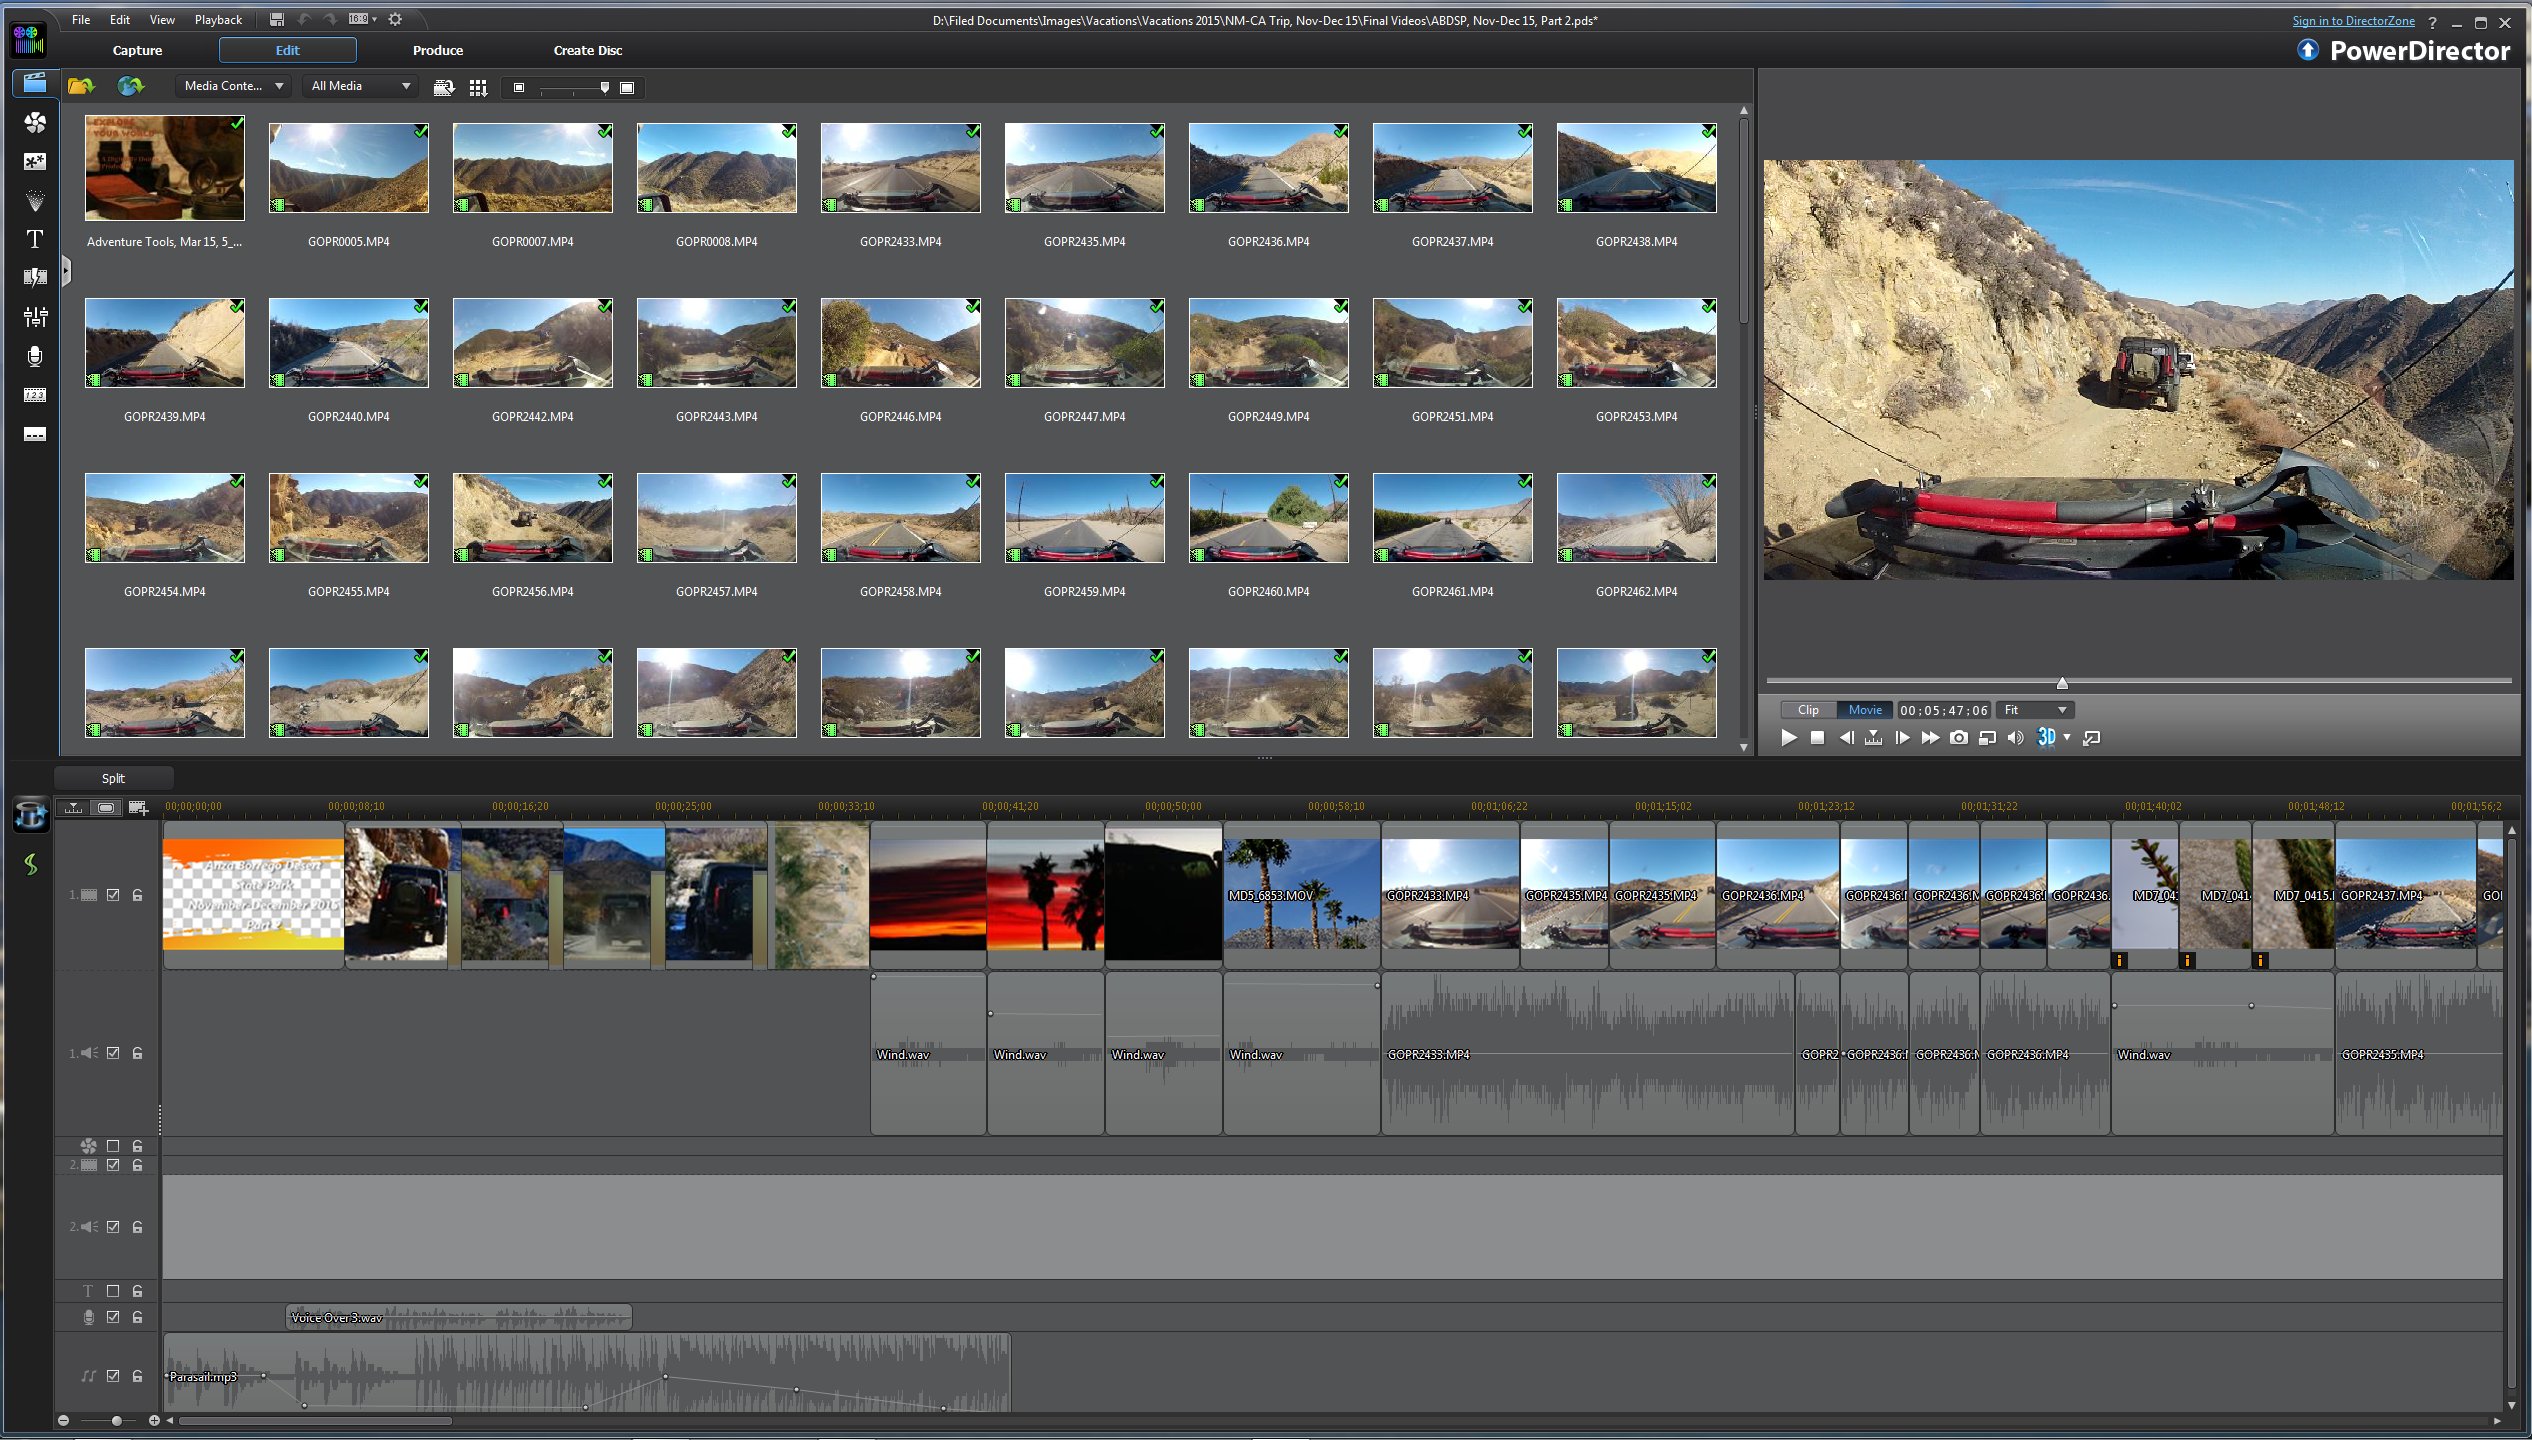2532x1440 pixels.
Task: Click the Stop button in preview
Action: [x=1817, y=738]
